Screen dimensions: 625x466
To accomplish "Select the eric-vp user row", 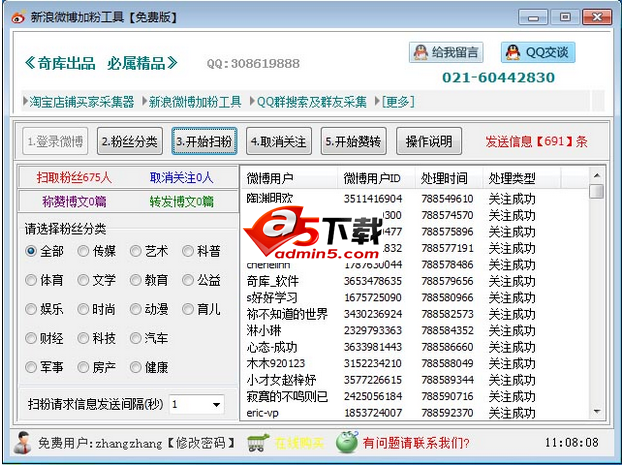I will [x=415, y=413].
